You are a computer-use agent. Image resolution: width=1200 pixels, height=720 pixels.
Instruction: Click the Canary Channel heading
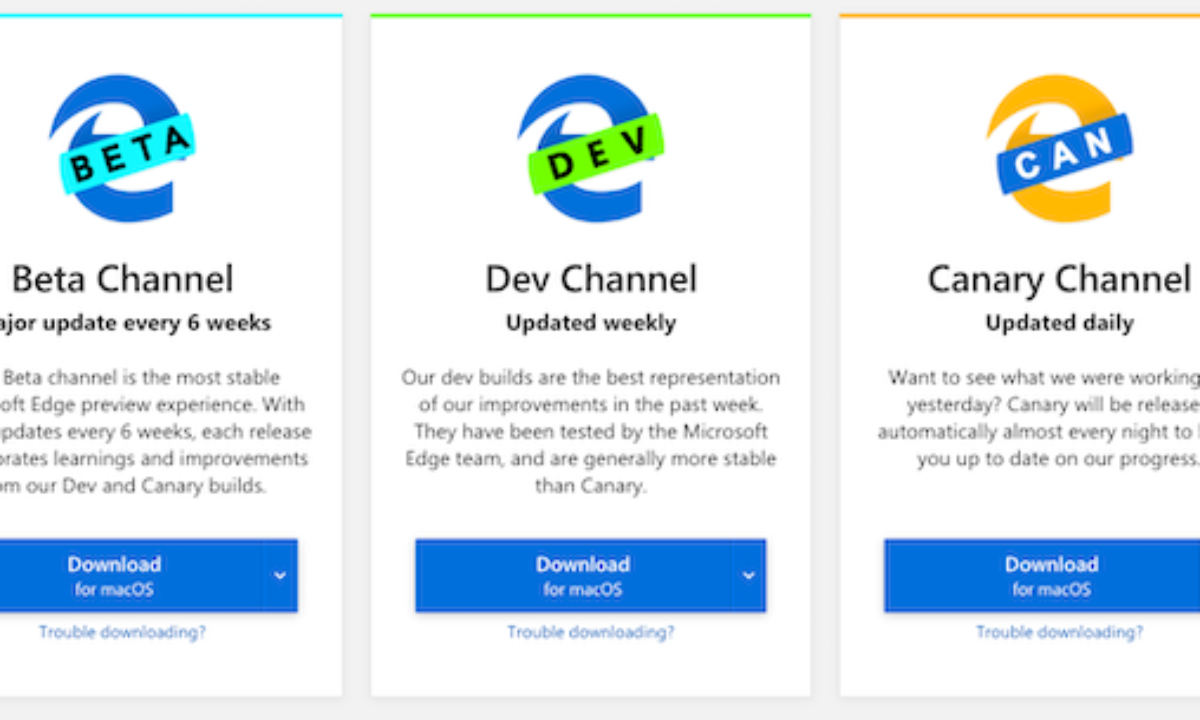[1059, 279]
